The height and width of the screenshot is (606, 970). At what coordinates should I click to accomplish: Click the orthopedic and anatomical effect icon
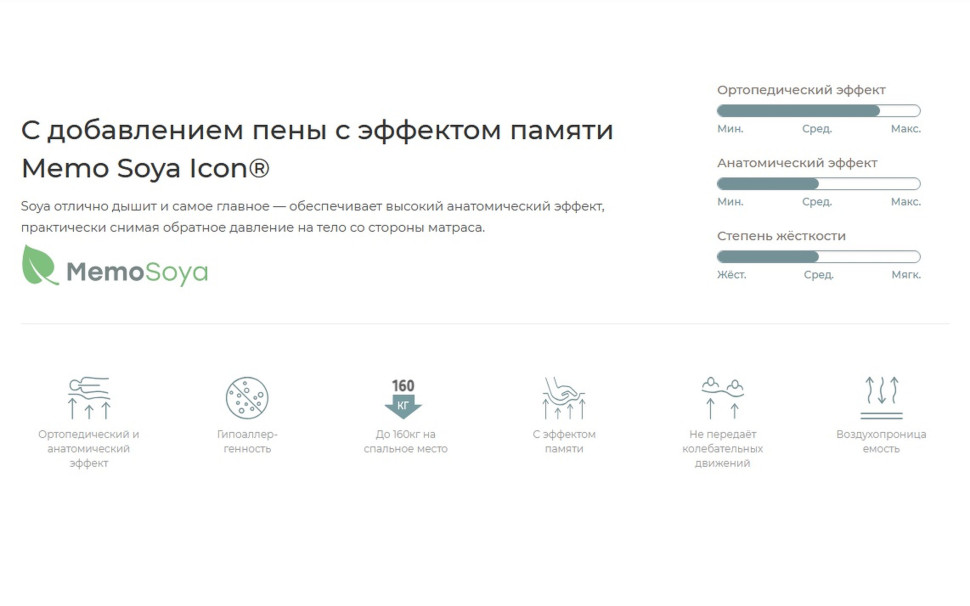(x=88, y=397)
